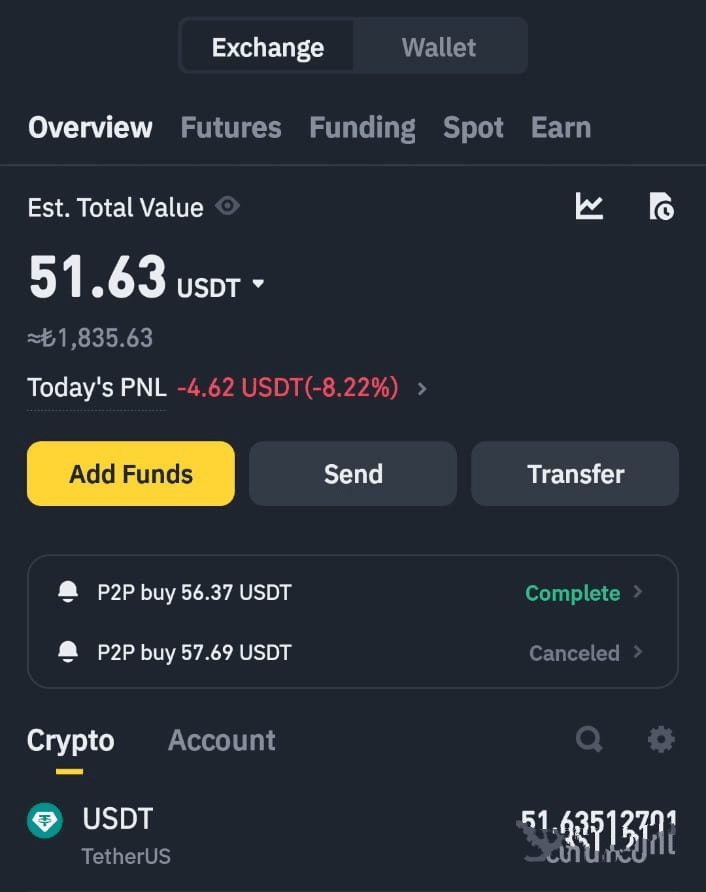This screenshot has width=706, height=892.
Task: Switch to Exchange mode
Action: pos(267,47)
